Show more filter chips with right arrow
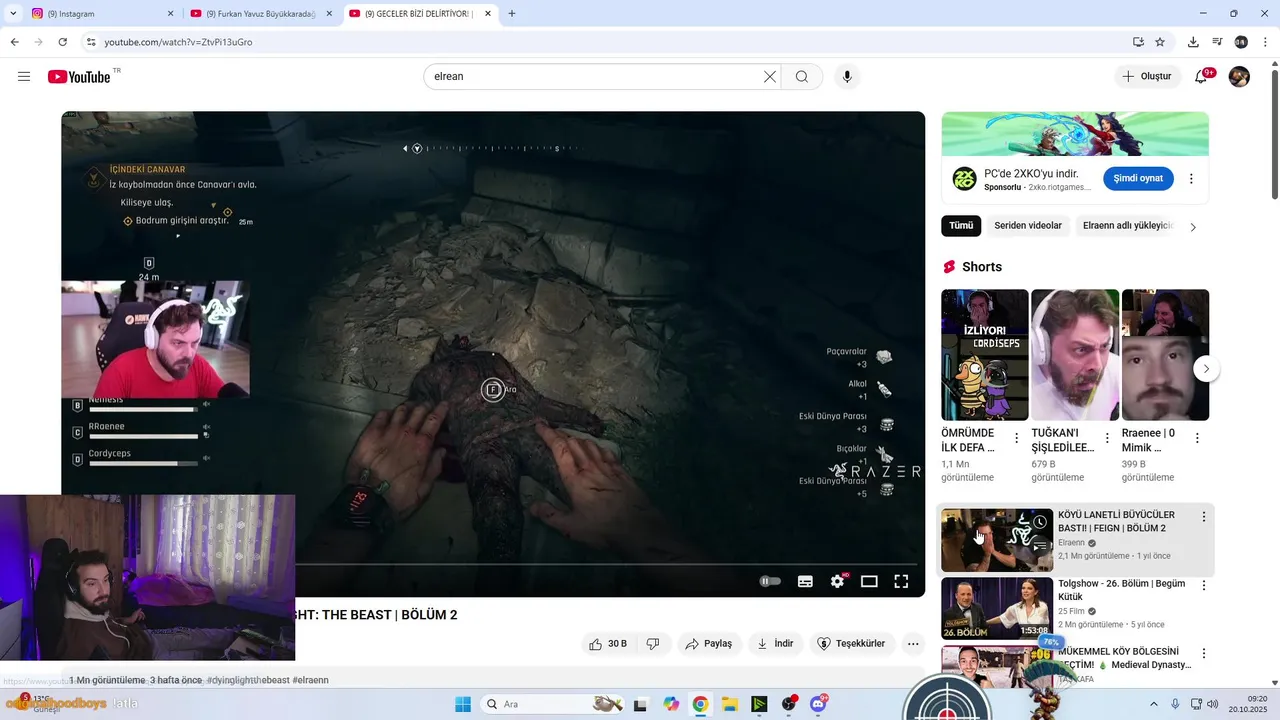 coord(1193,227)
